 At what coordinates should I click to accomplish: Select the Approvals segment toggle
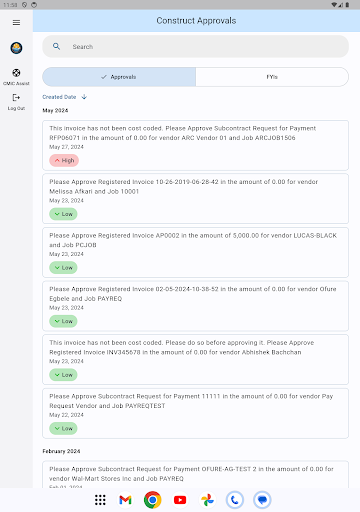tap(119, 77)
